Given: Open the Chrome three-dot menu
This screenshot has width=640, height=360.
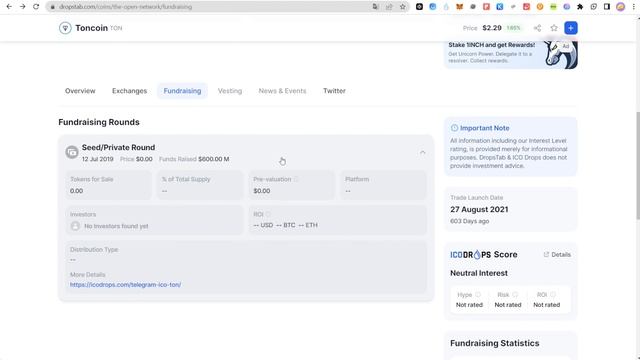Looking at the screenshot, I should (x=633, y=7).
